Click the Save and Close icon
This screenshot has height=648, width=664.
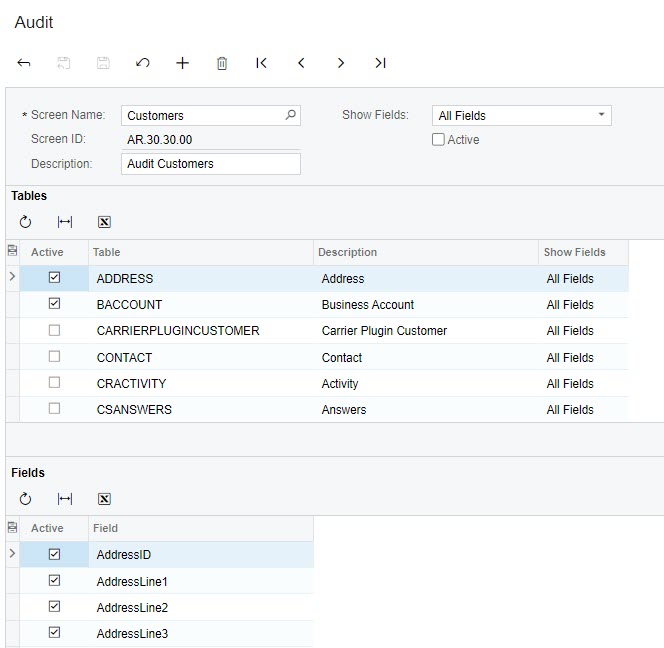64,63
